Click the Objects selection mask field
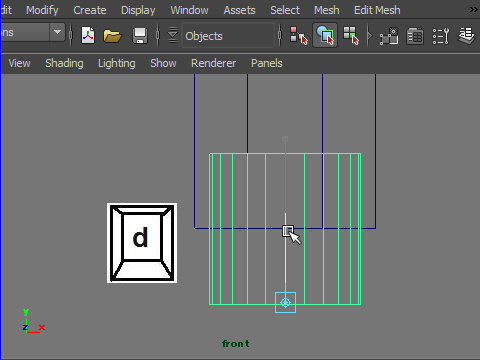 point(228,36)
